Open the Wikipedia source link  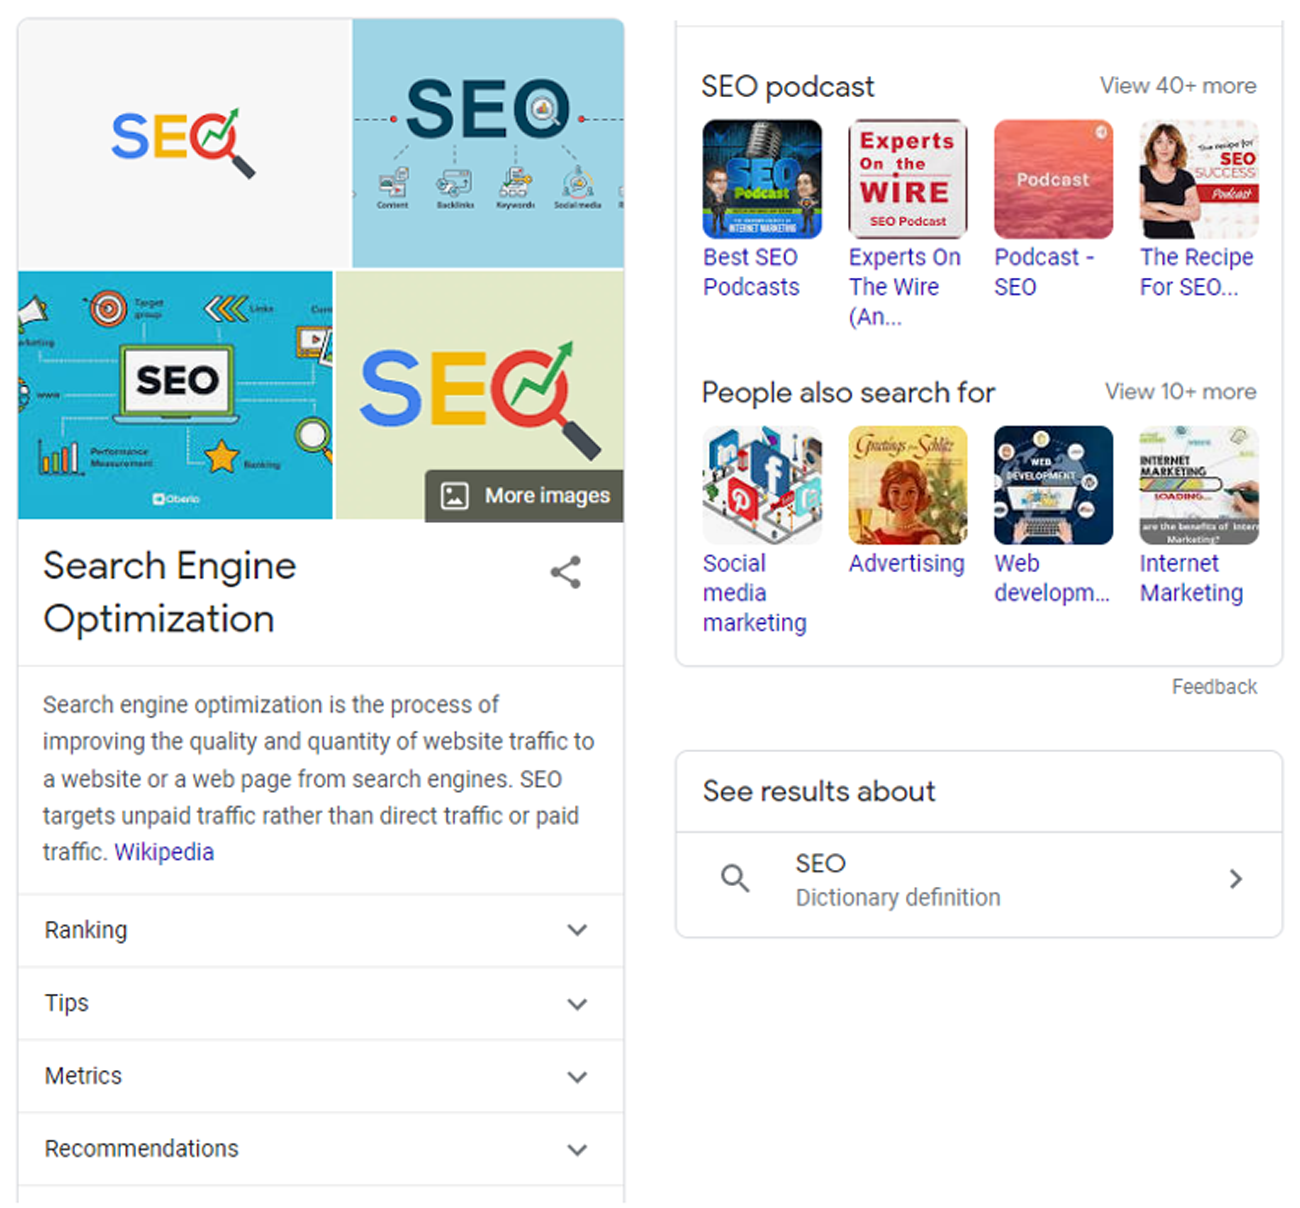(164, 852)
